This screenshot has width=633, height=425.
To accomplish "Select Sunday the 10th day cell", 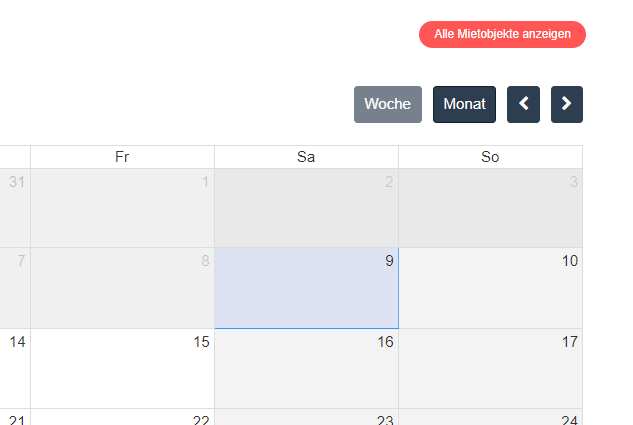I will pos(490,288).
